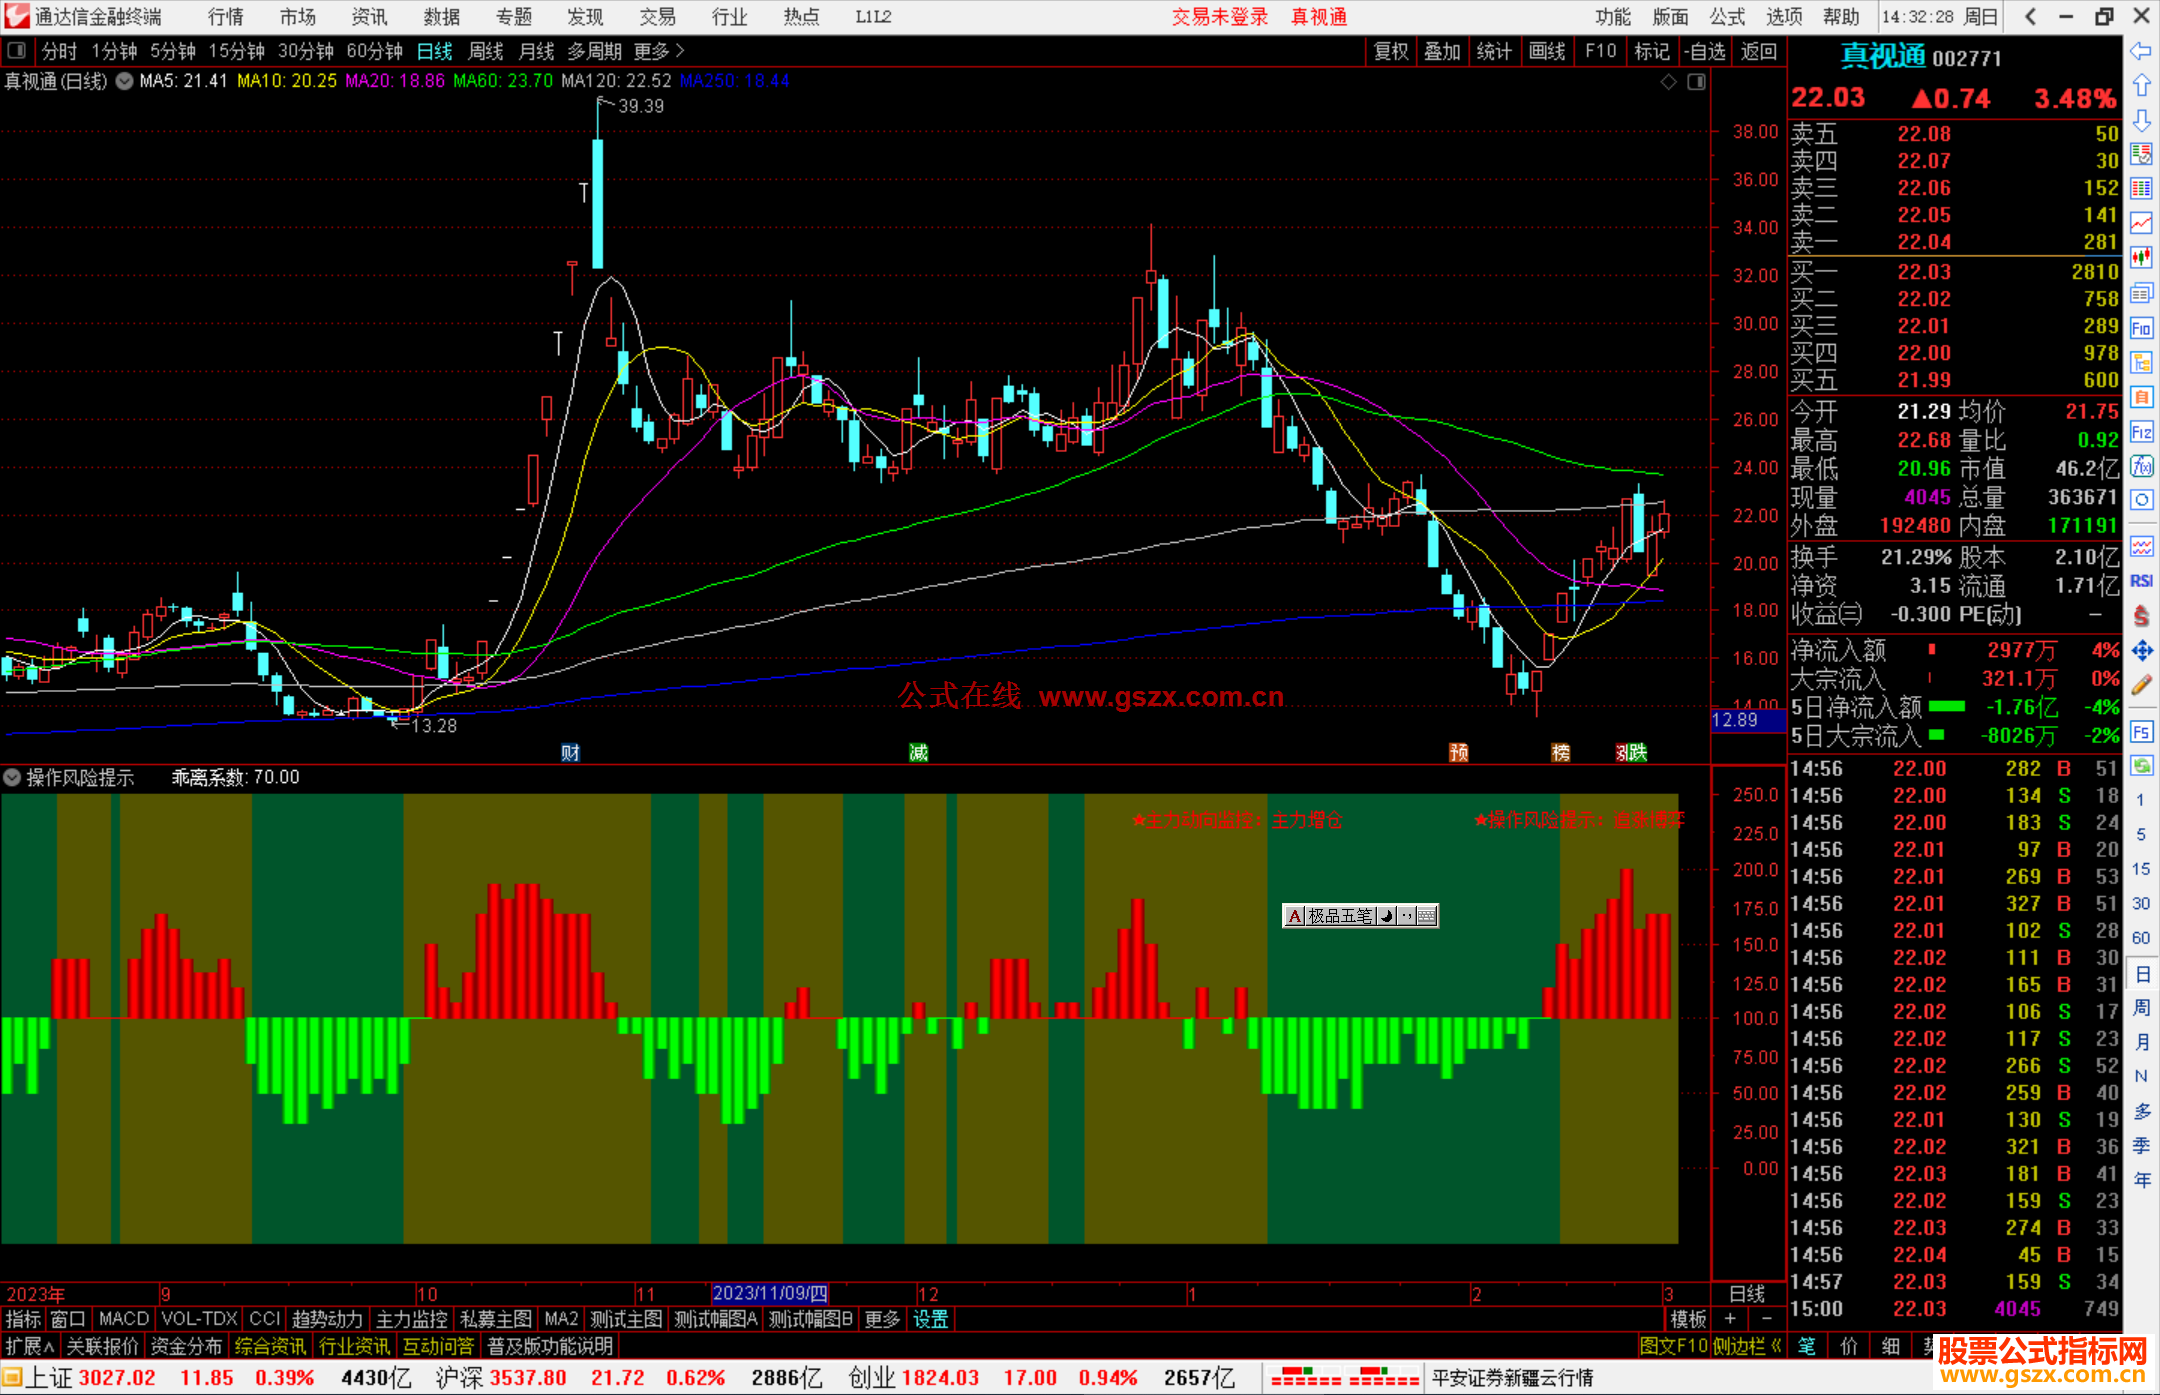This screenshot has height=1395, width=2160.
Task: Click the f(x) formula sidebar icon
Action: (x=2141, y=466)
